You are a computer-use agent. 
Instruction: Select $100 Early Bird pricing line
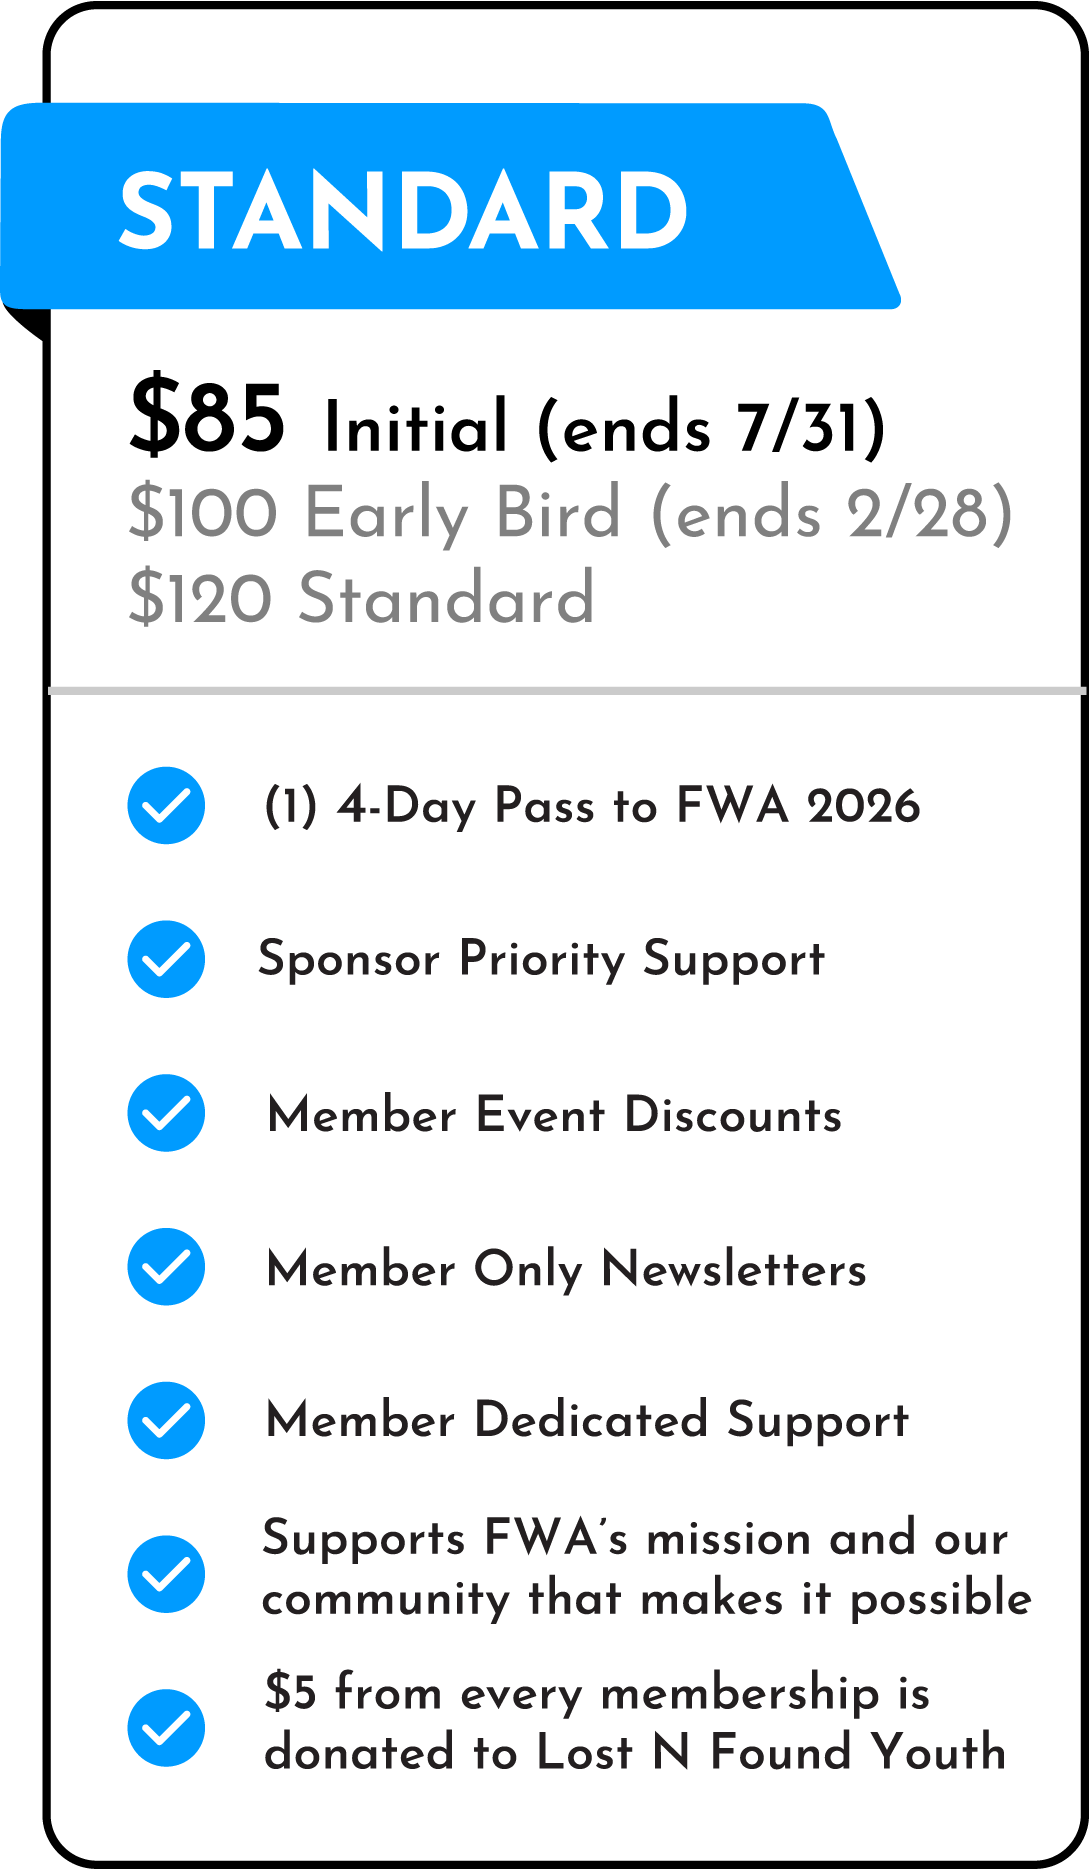[x=570, y=513]
